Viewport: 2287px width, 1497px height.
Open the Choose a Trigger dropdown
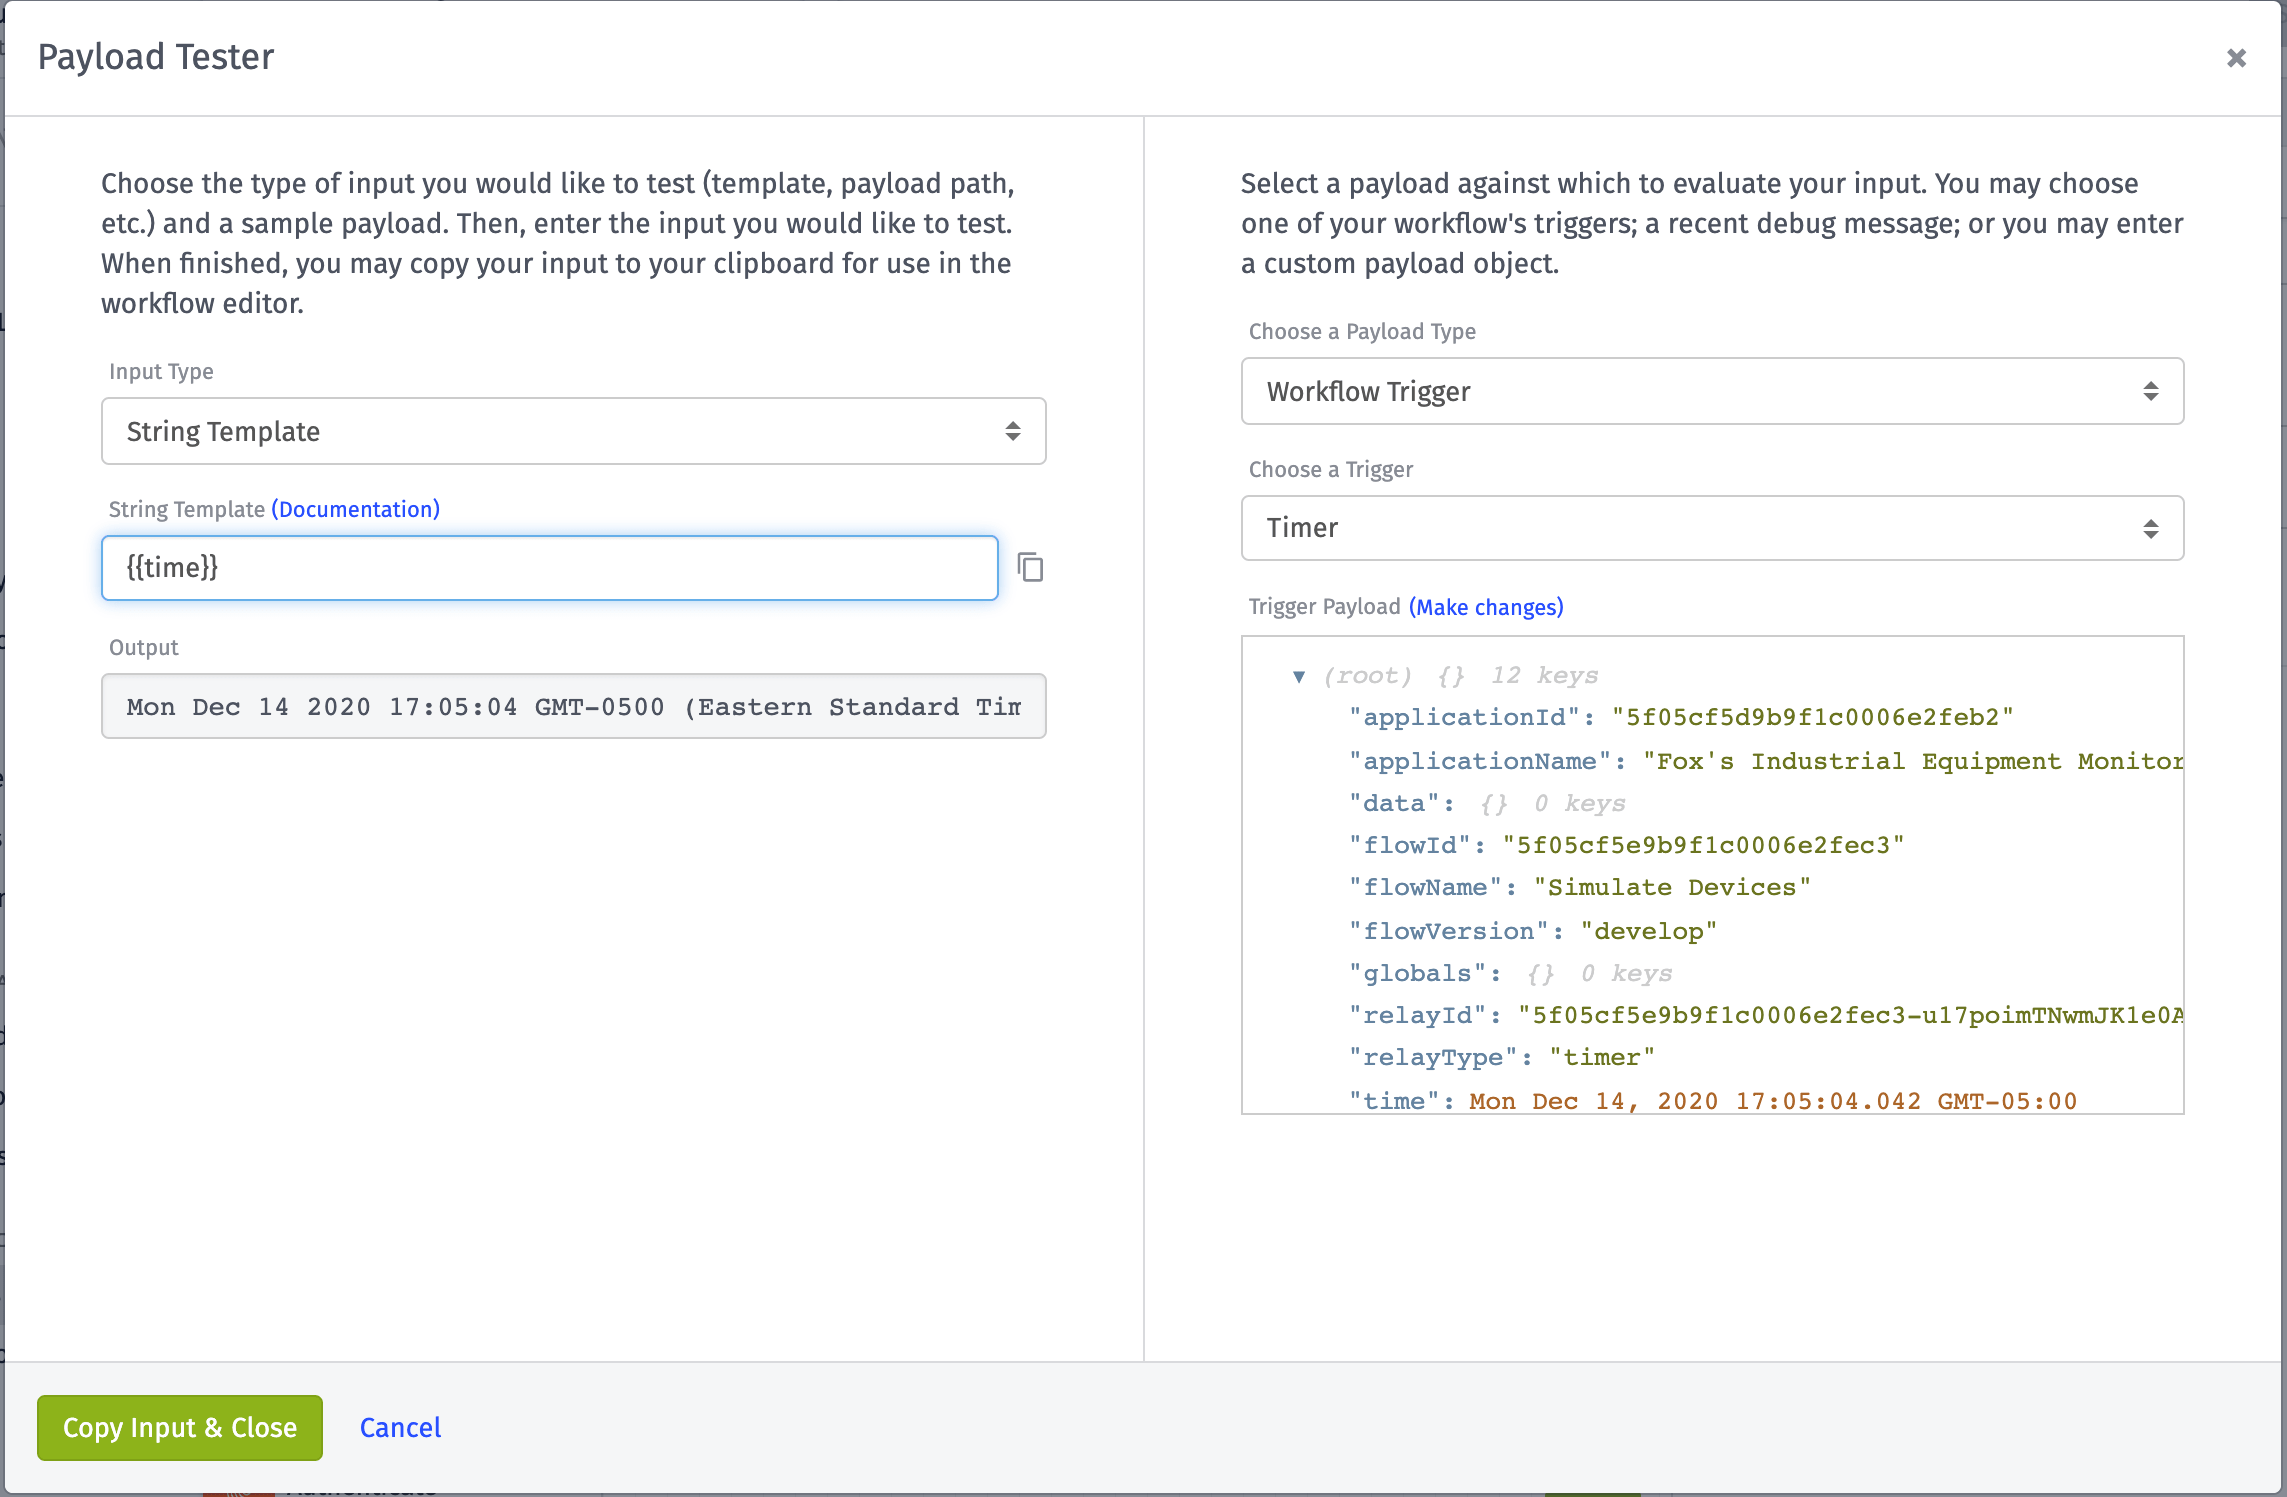pyautogui.click(x=1712, y=528)
